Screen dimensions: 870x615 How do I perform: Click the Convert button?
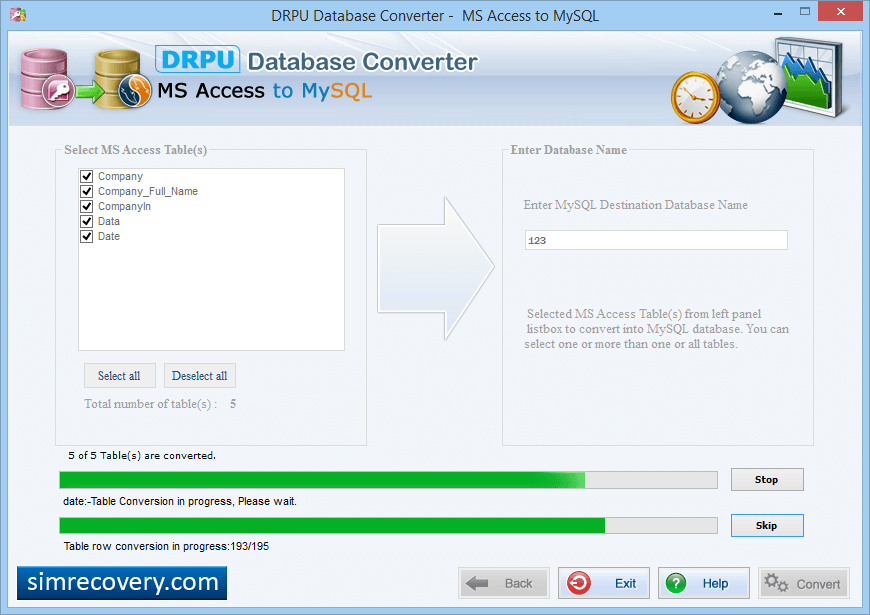point(803,583)
